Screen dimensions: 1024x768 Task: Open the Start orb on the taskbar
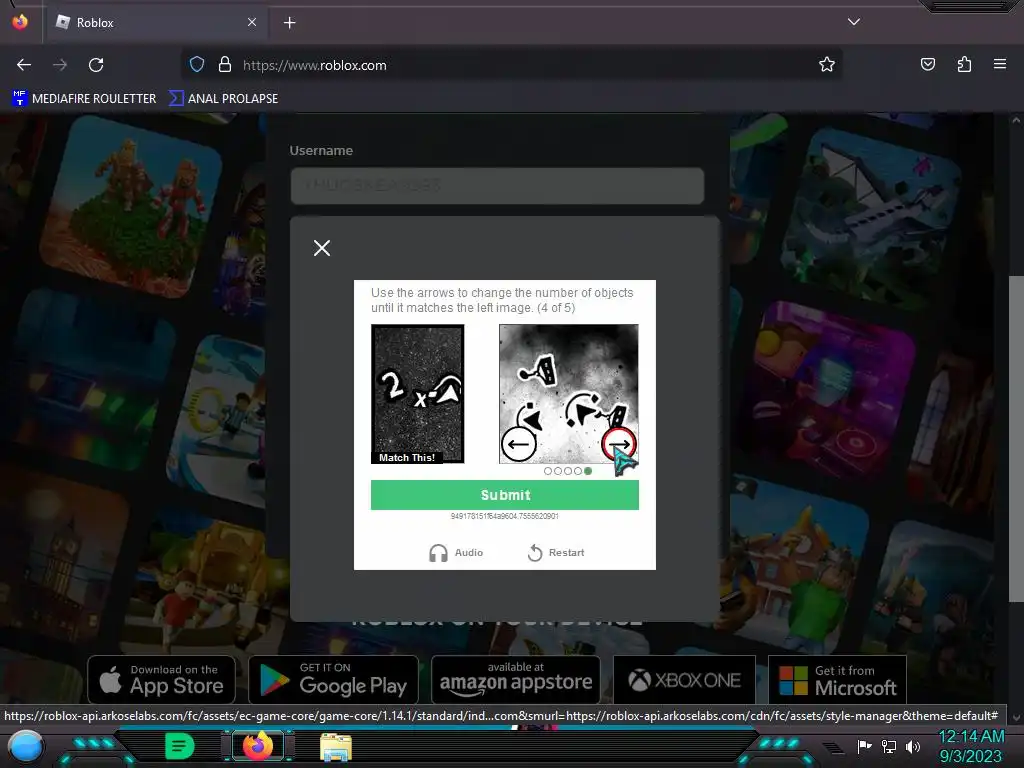(x=26, y=747)
